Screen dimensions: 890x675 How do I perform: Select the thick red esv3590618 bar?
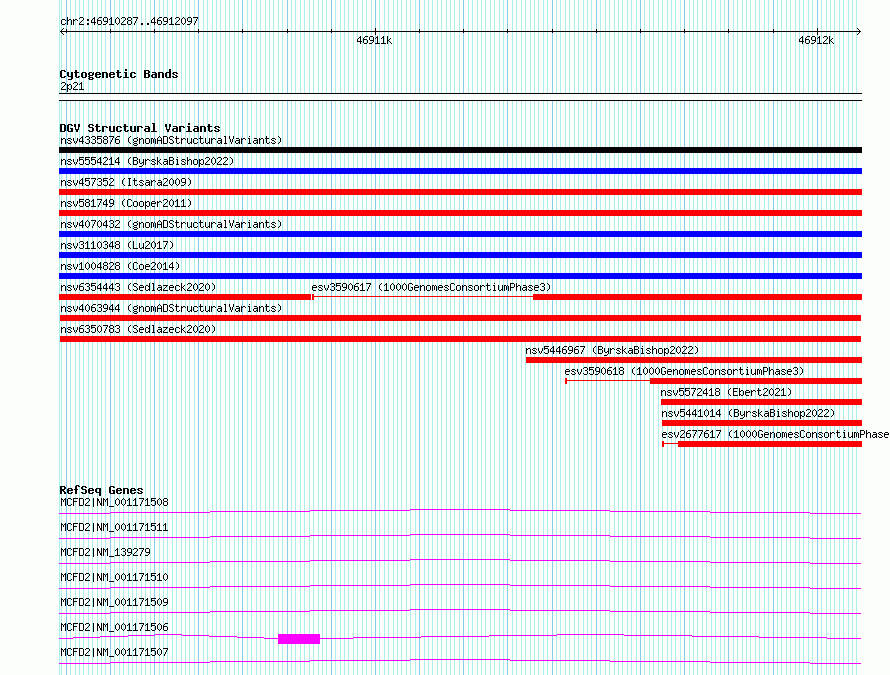(756, 381)
